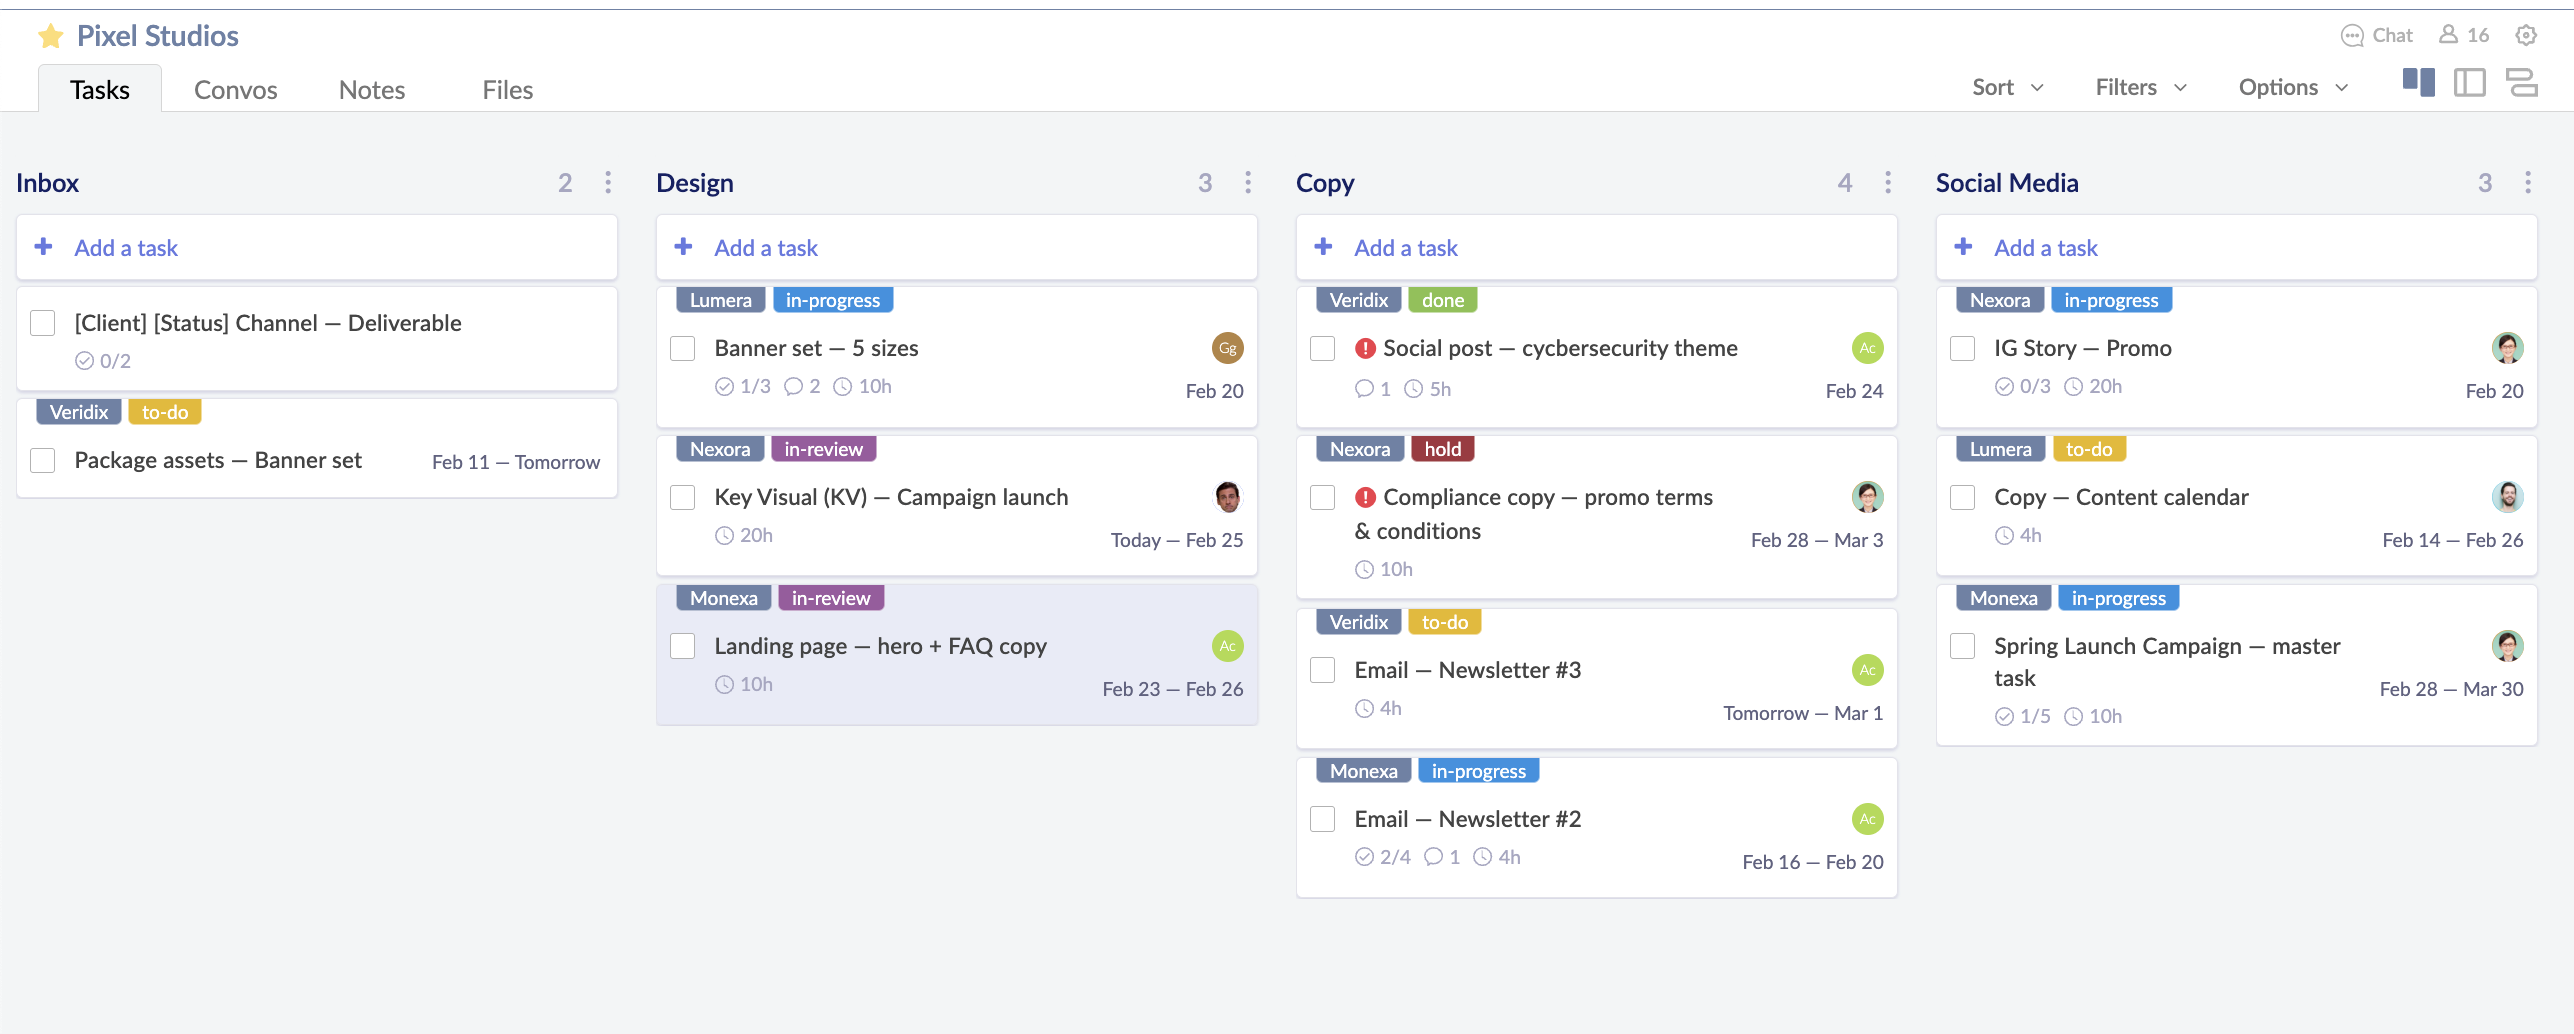Mark Email — Newsletter #3 as complete
The height and width of the screenshot is (1034, 2574).
tap(1323, 671)
